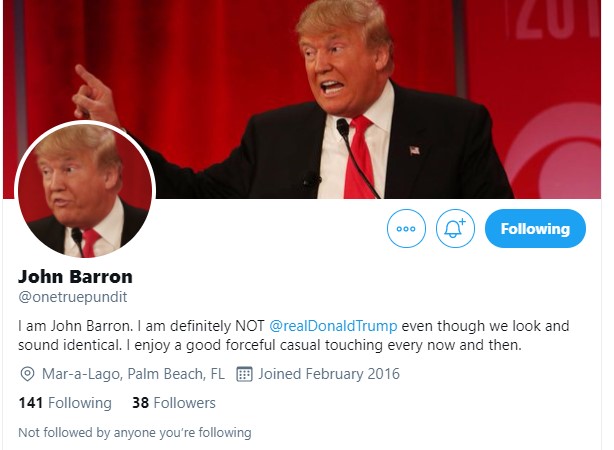
Task: Turn on notifications with bell icon
Action: [455, 228]
